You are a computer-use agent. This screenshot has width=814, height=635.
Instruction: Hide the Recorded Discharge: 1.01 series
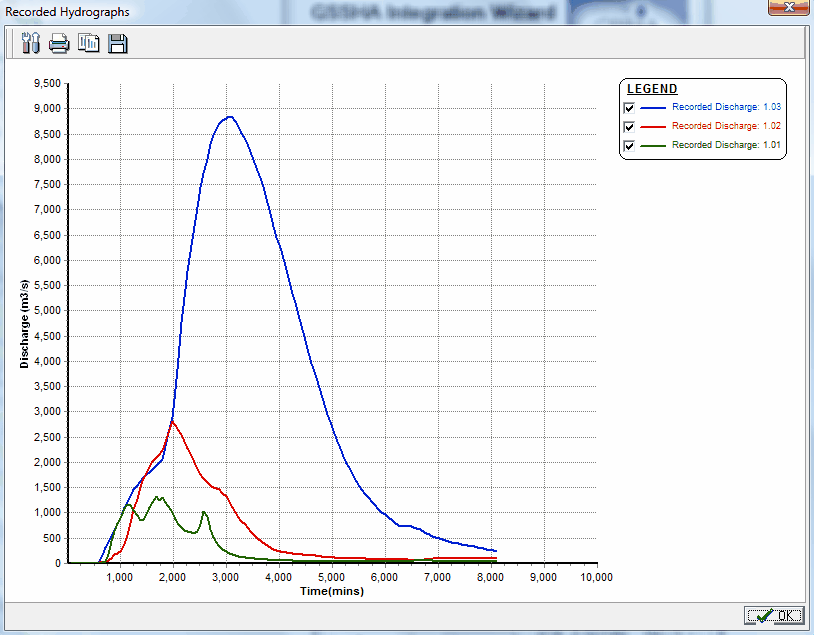tap(630, 146)
